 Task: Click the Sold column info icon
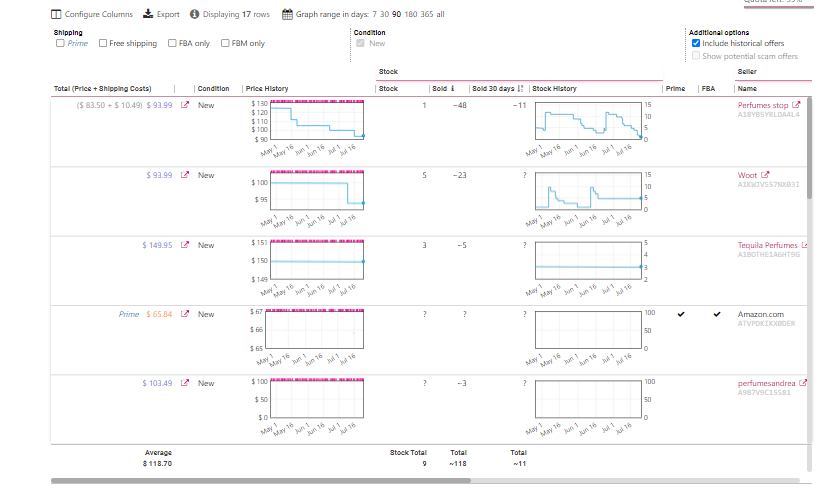[x=452, y=88]
